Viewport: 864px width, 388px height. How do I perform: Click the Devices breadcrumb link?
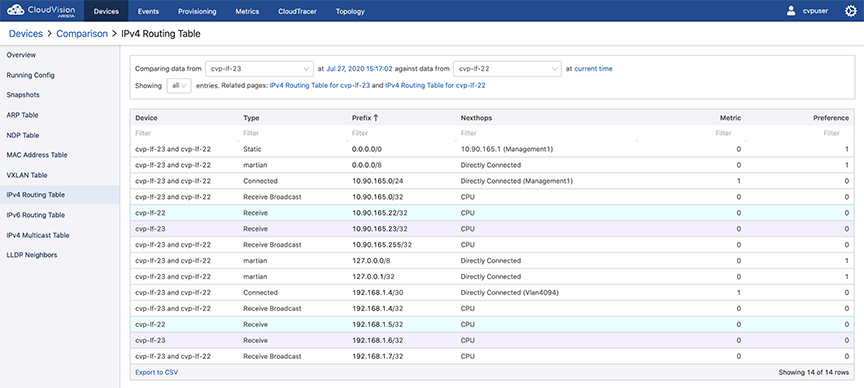point(26,34)
